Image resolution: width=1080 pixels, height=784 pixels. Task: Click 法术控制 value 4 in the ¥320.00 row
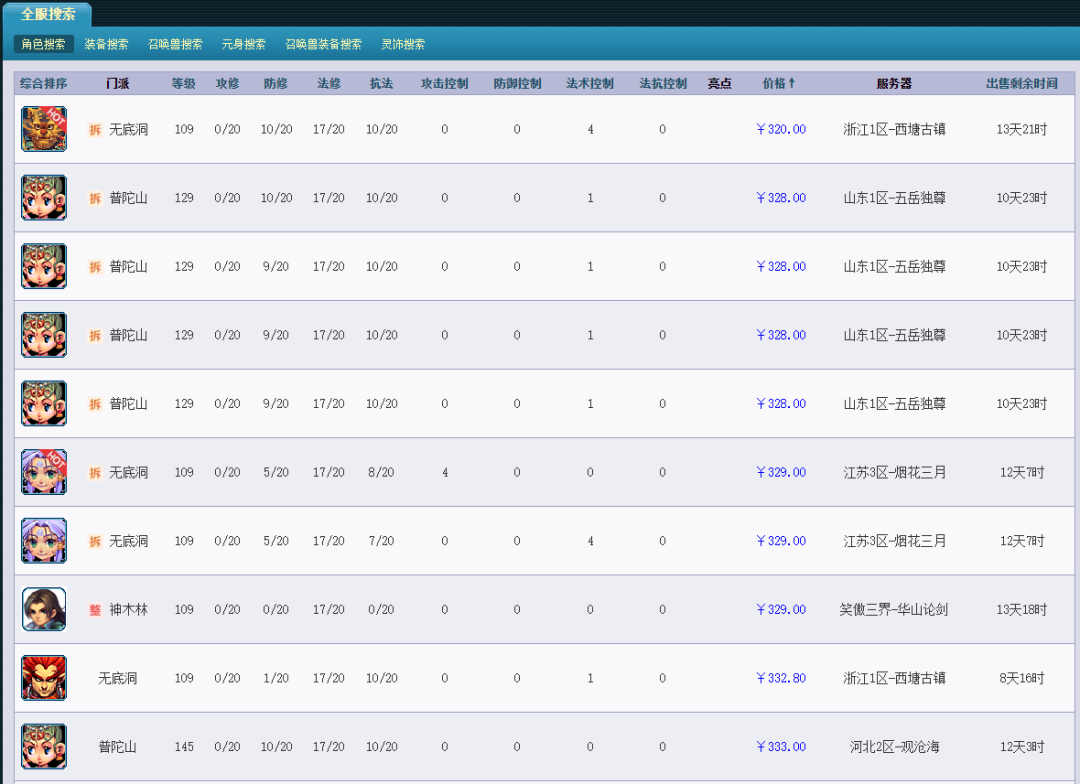(590, 129)
